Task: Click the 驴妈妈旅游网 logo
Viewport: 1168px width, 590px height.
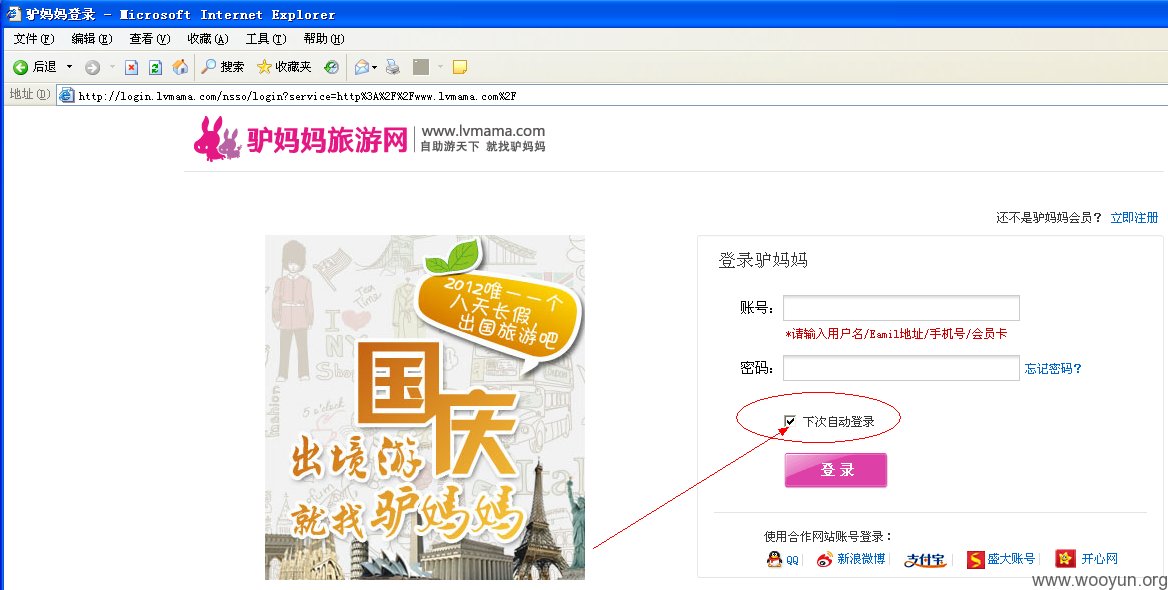Action: tap(300, 139)
